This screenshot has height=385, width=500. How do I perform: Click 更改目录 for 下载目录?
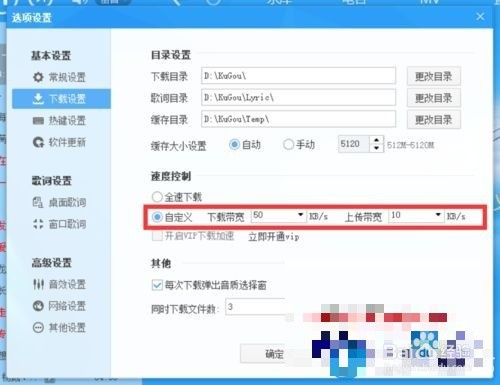coord(434,76)
